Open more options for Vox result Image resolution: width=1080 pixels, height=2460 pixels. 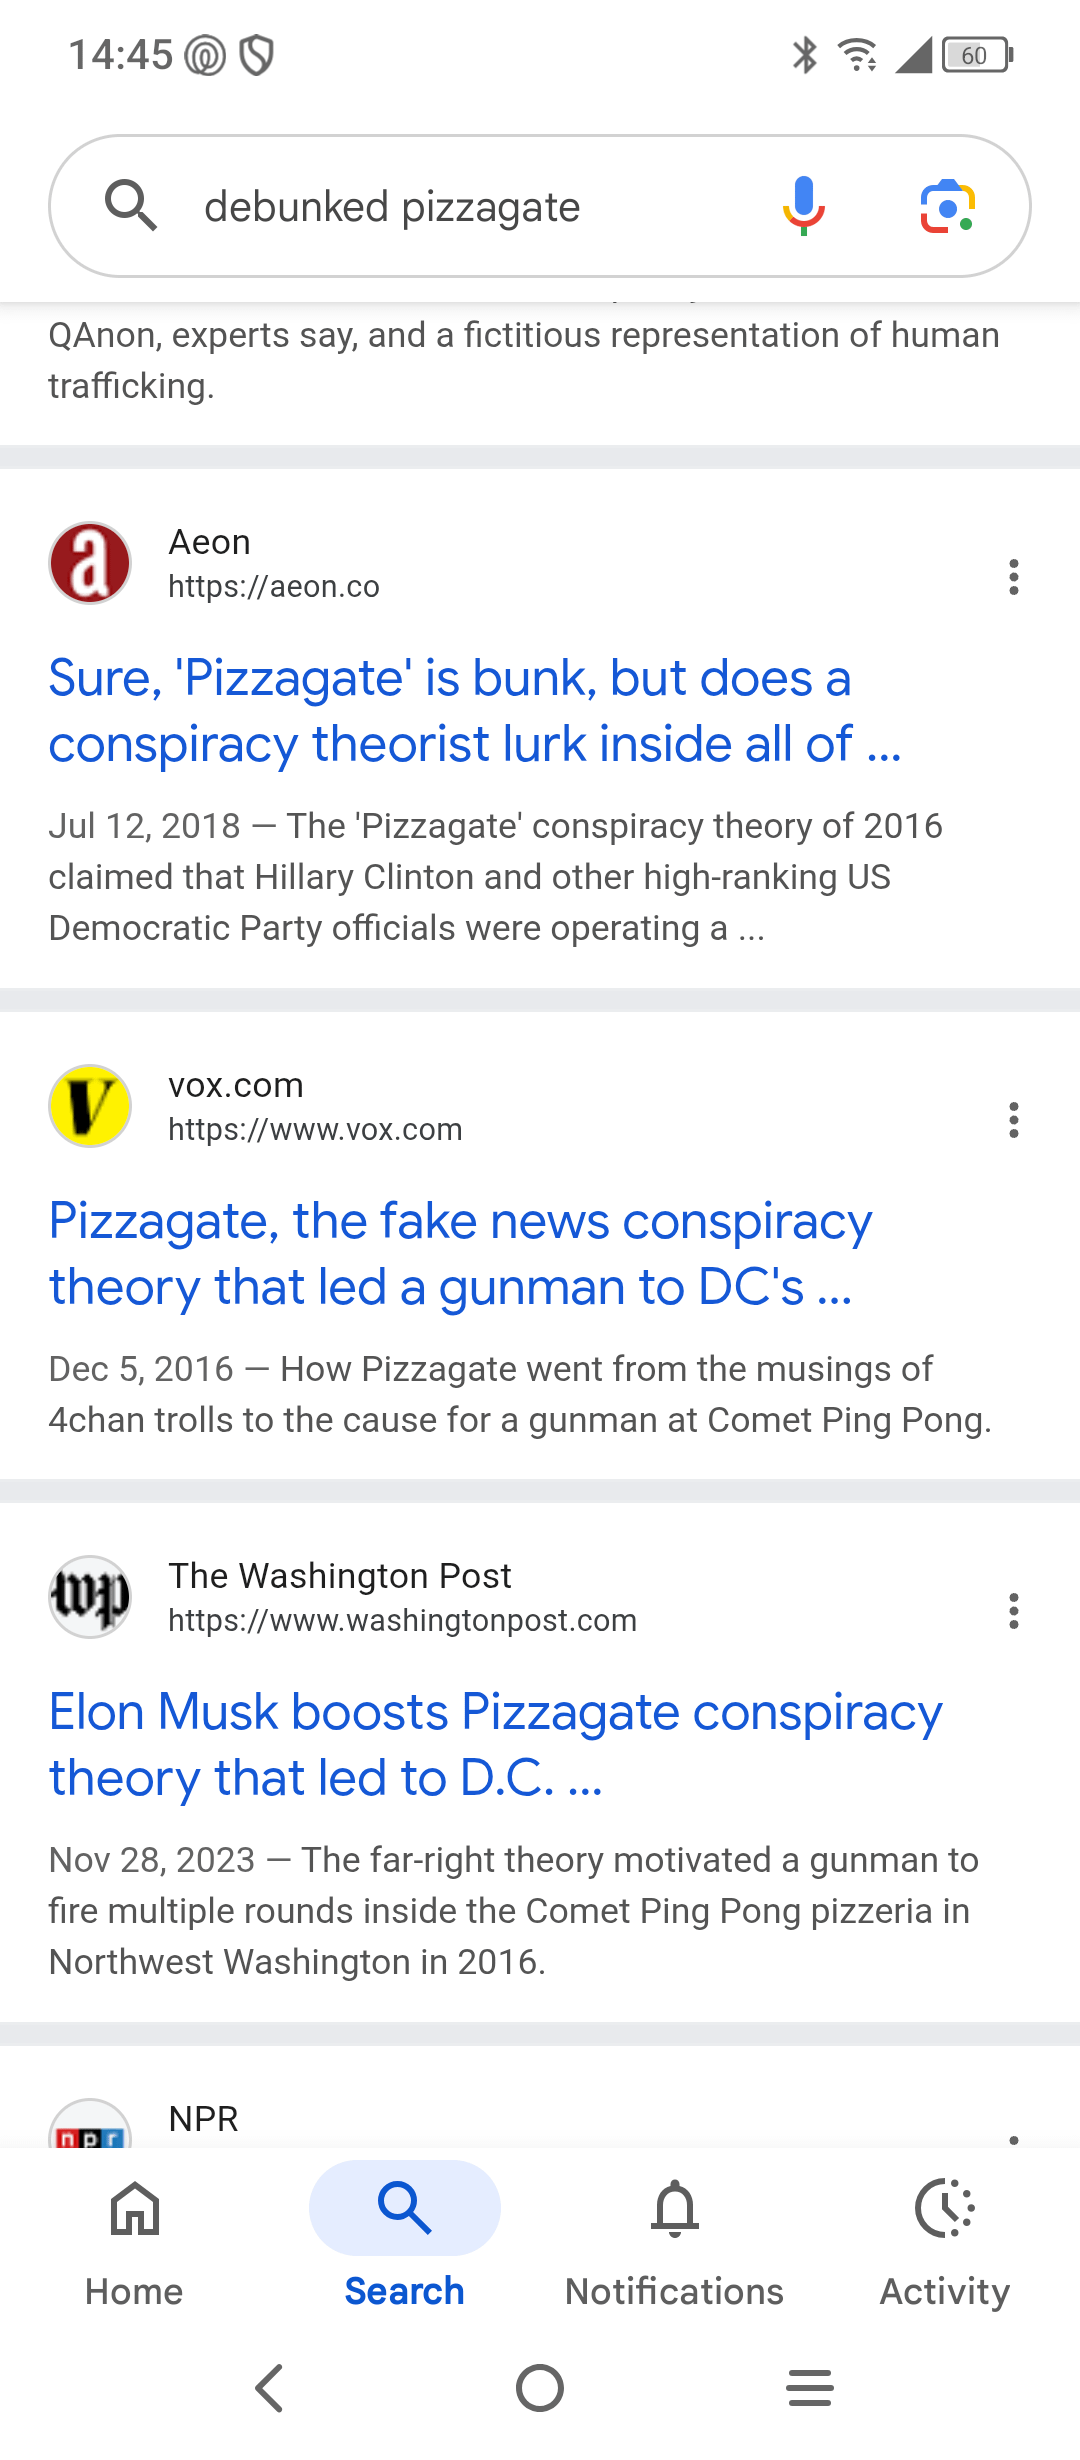[x=1013, y=1120]
